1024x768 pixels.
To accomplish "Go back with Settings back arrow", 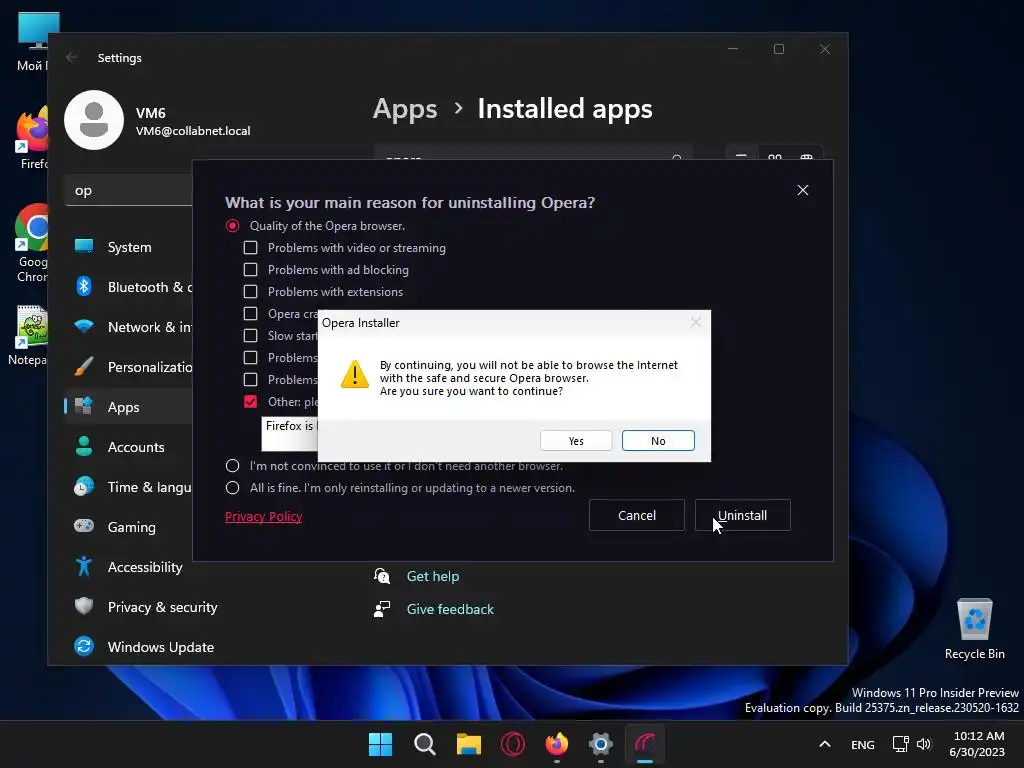I will click(x=72, y=57).
